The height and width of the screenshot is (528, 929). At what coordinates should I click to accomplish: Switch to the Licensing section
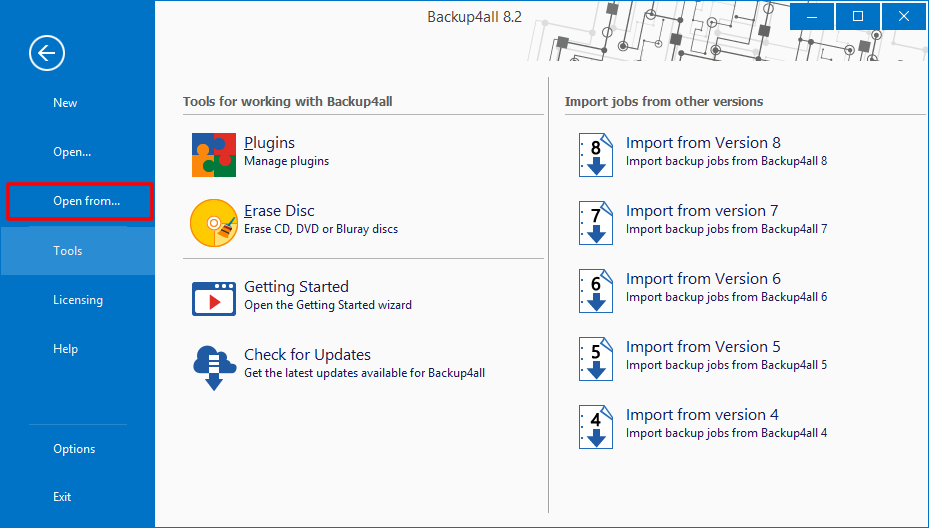pyautogui.click(x=78, y=300)
